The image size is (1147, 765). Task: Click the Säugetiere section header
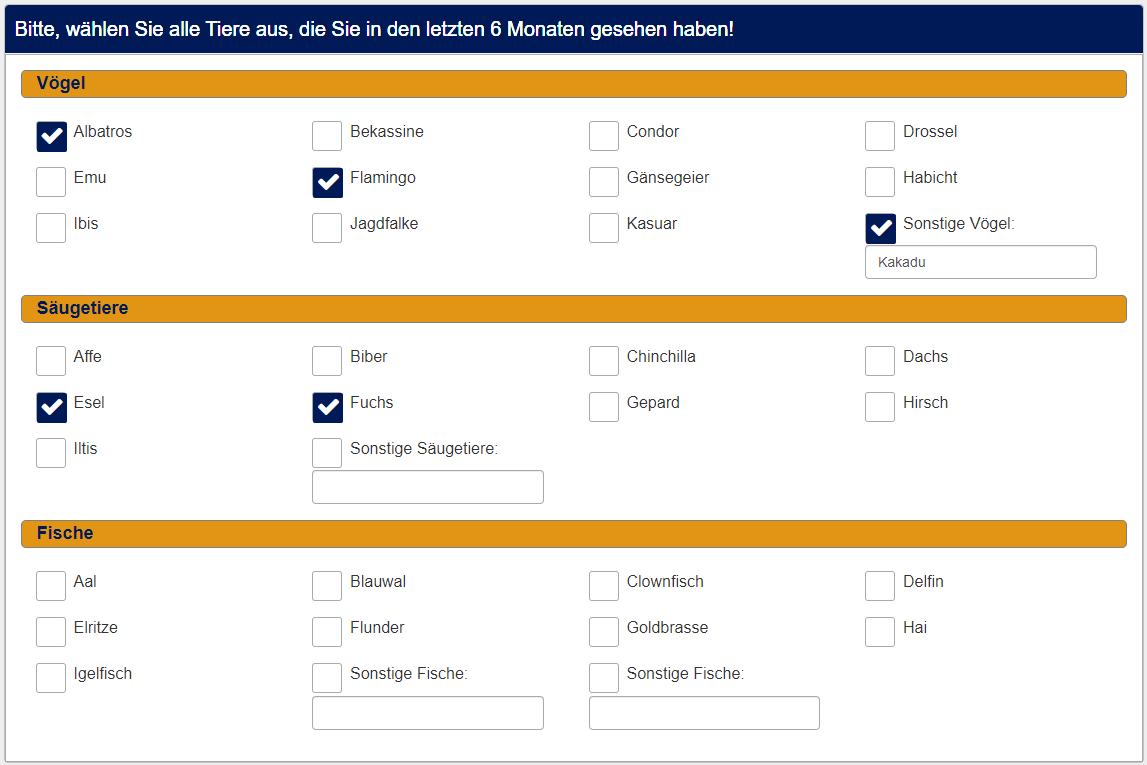tap(573, 309)
